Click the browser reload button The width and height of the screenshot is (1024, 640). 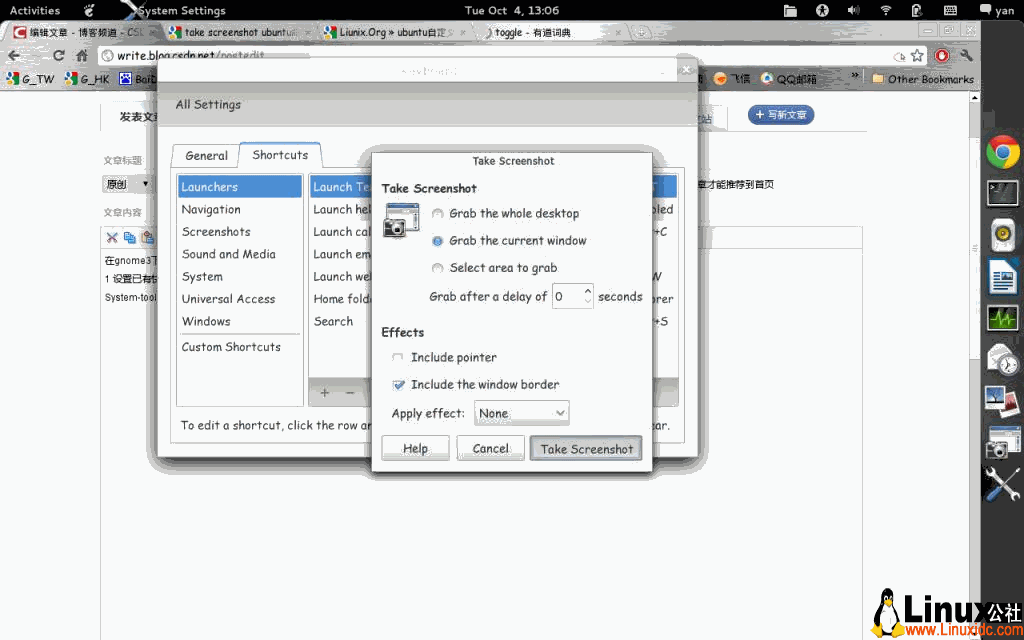click(59, 56)
